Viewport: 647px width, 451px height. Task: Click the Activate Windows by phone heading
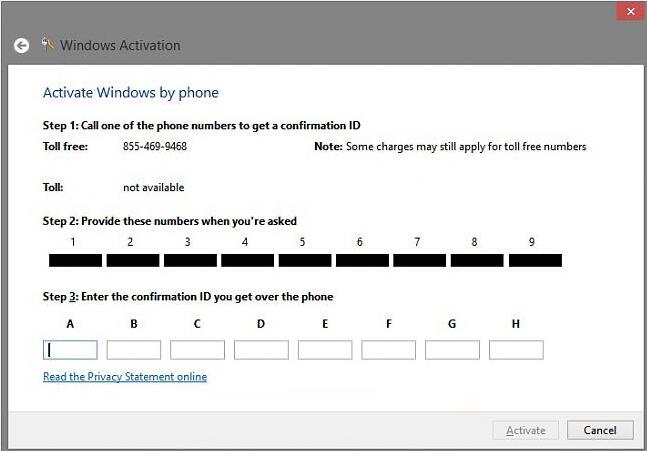[130, 93]
